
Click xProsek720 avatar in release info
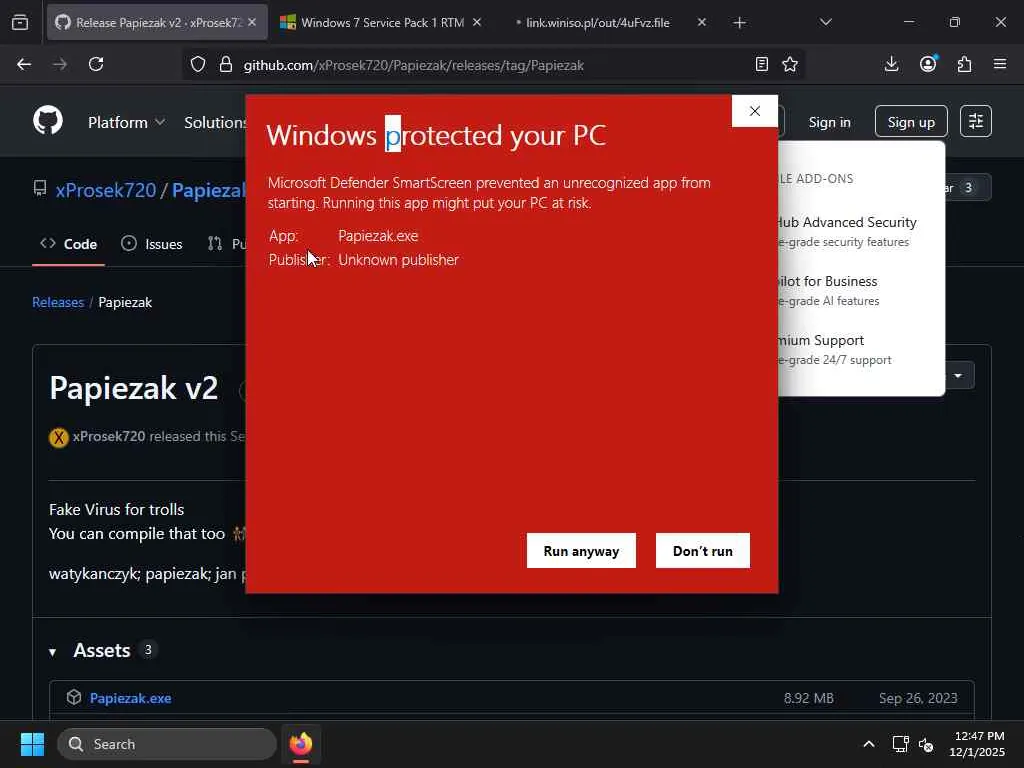click(59, 438)
